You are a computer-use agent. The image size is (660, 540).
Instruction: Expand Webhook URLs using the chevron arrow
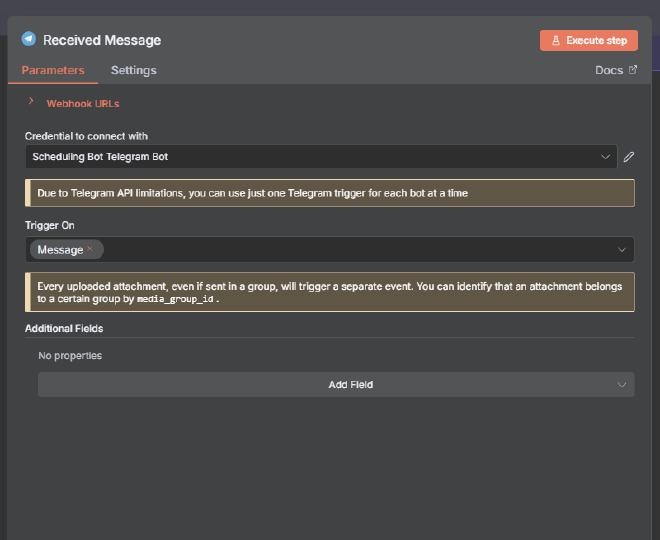tap(32, 102)
